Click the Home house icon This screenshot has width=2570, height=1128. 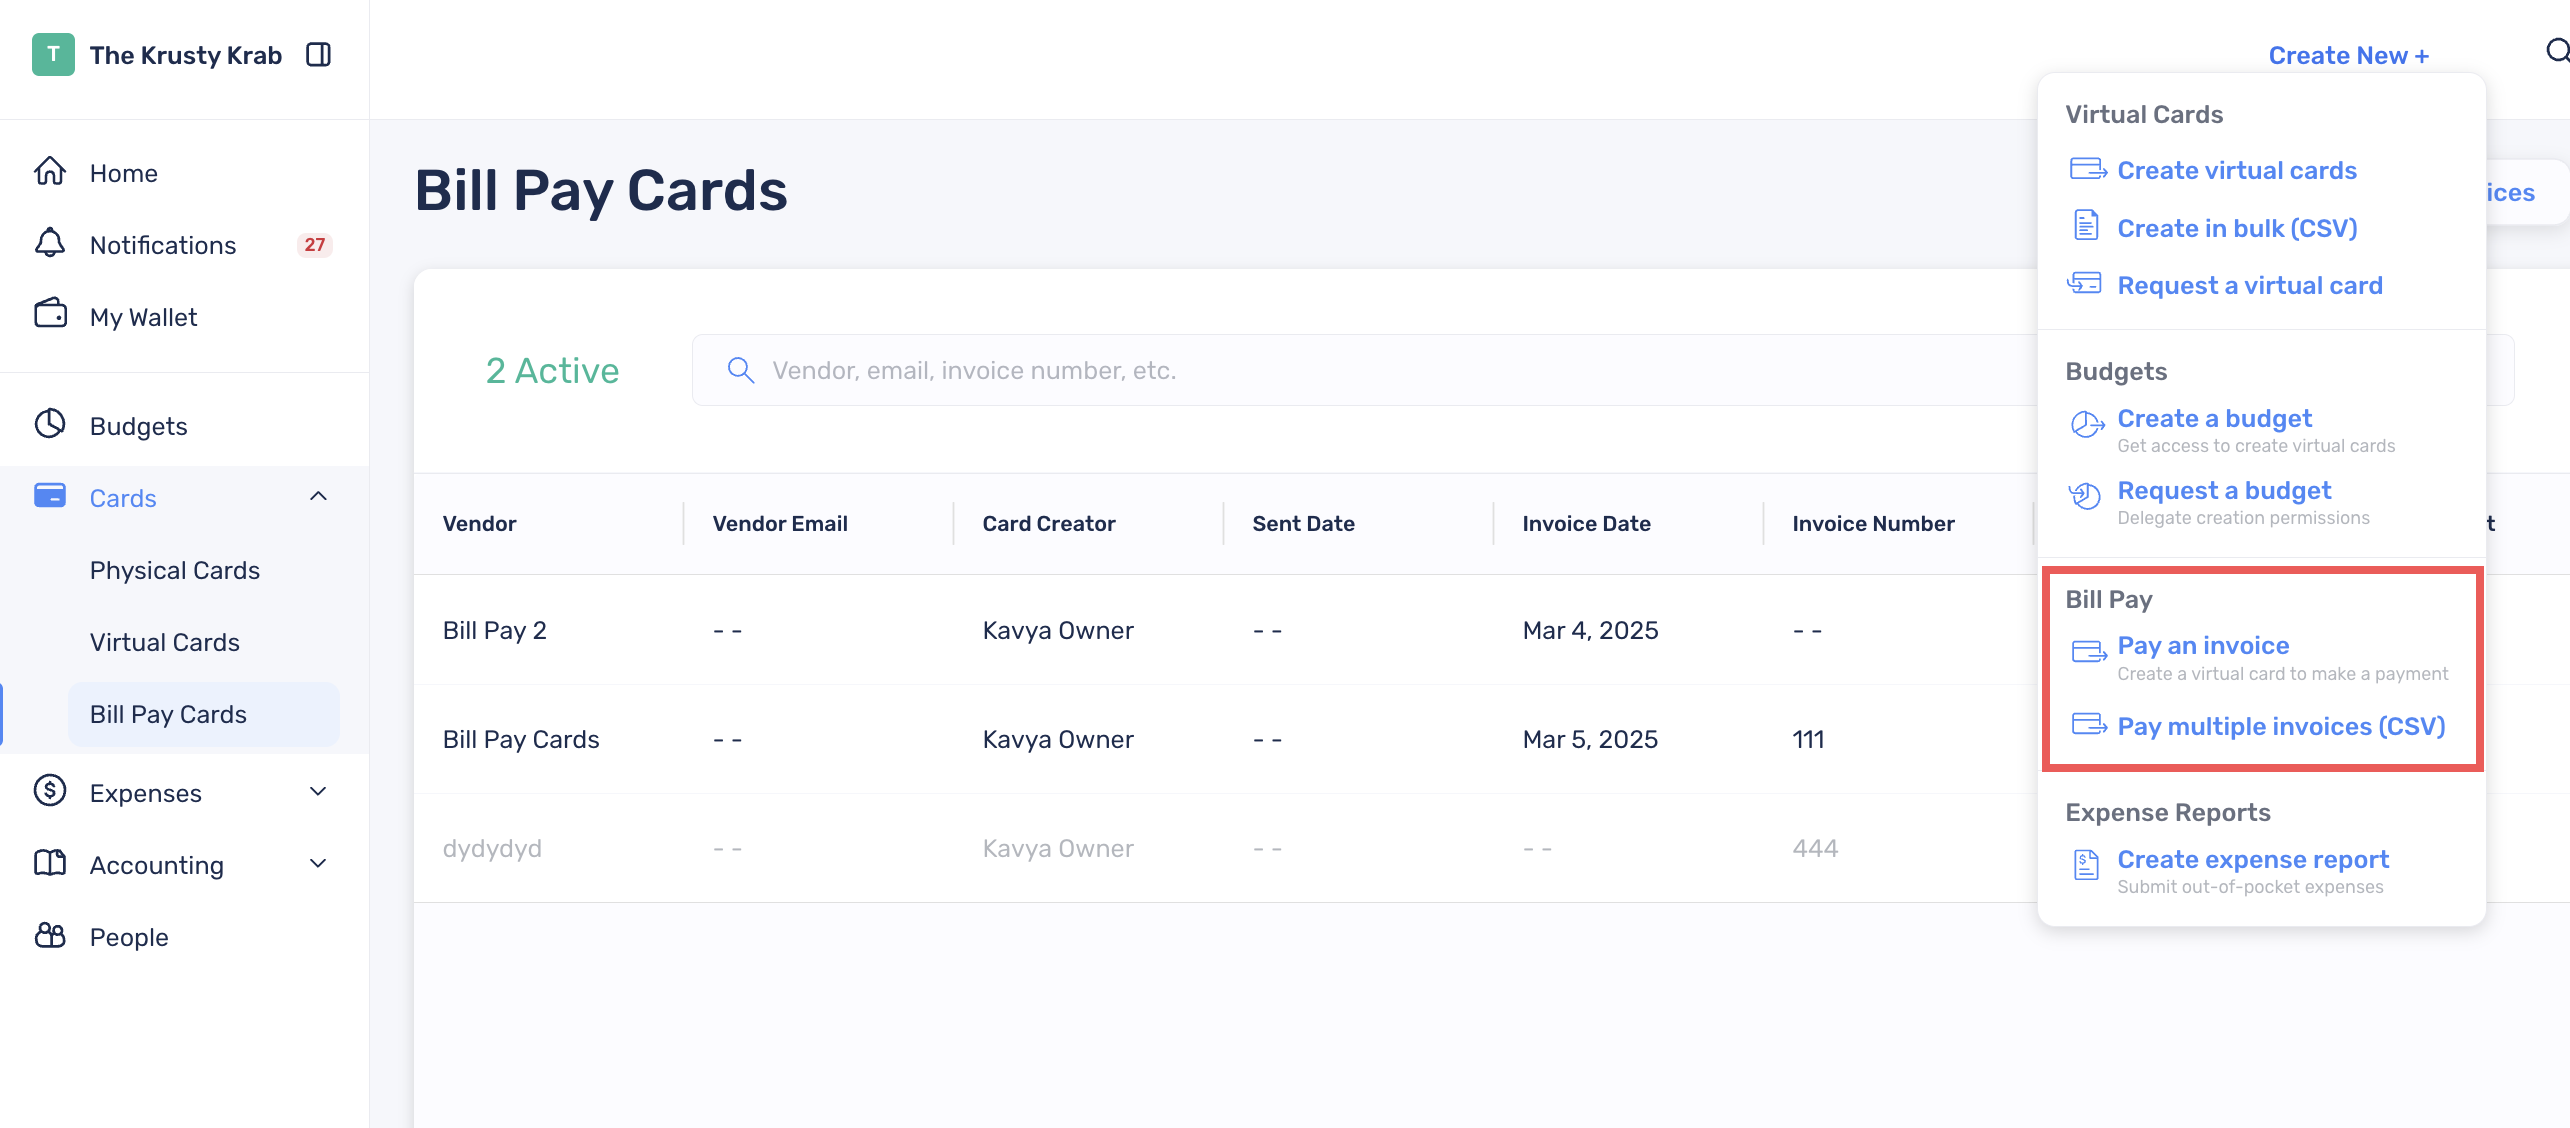50,172
